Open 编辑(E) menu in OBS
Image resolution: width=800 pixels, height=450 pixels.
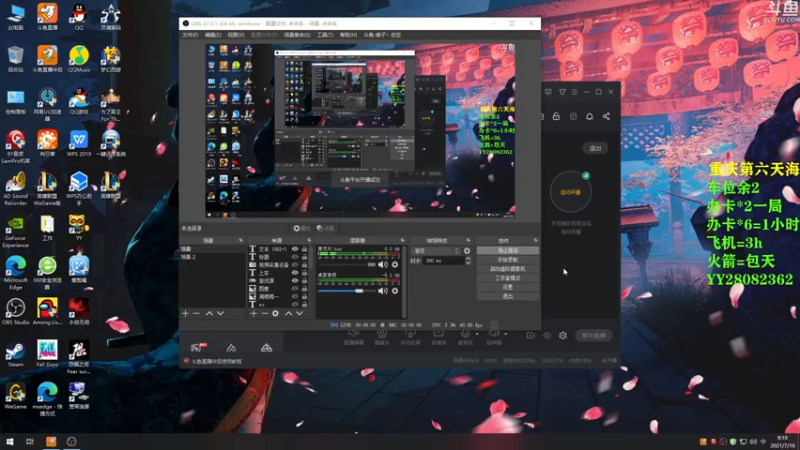click(x=213, y=35)
